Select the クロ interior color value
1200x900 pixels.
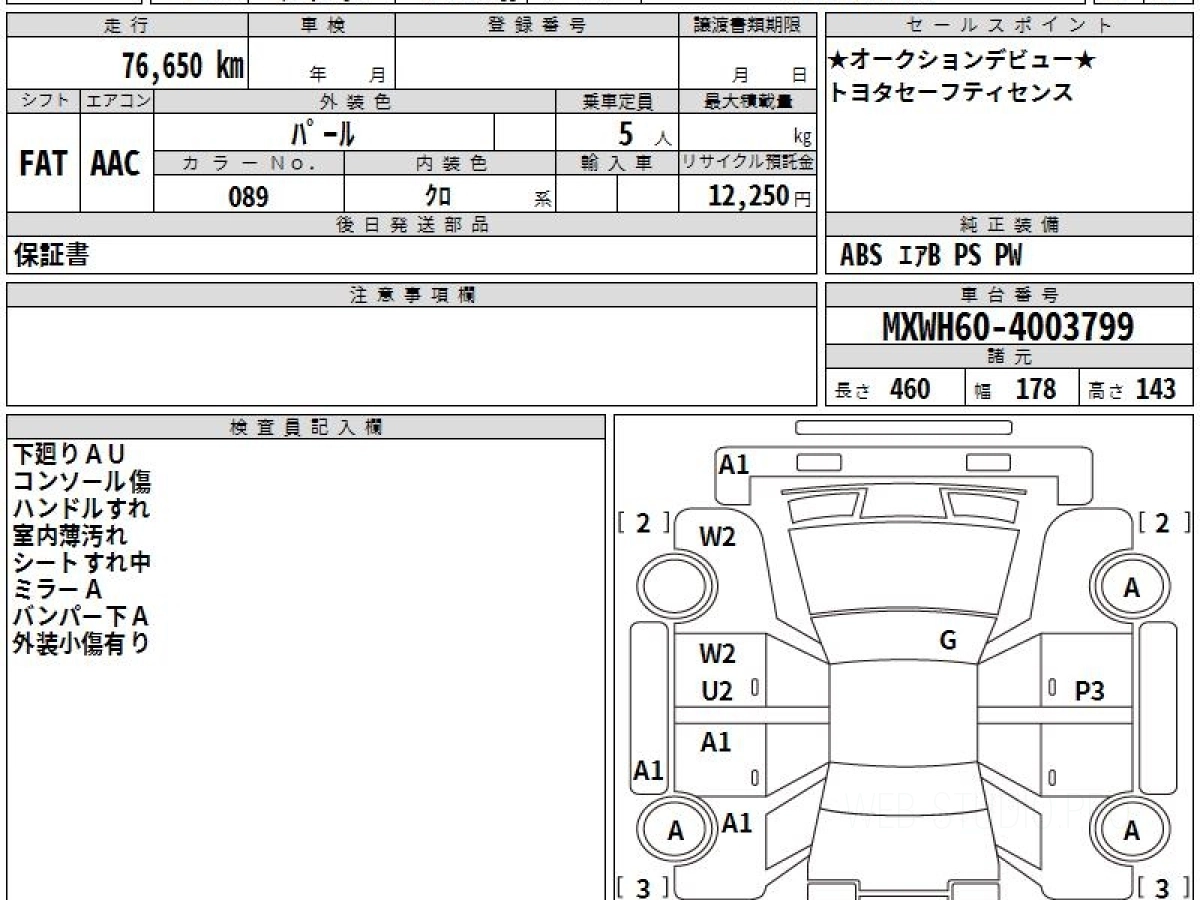tap(437, 197)
